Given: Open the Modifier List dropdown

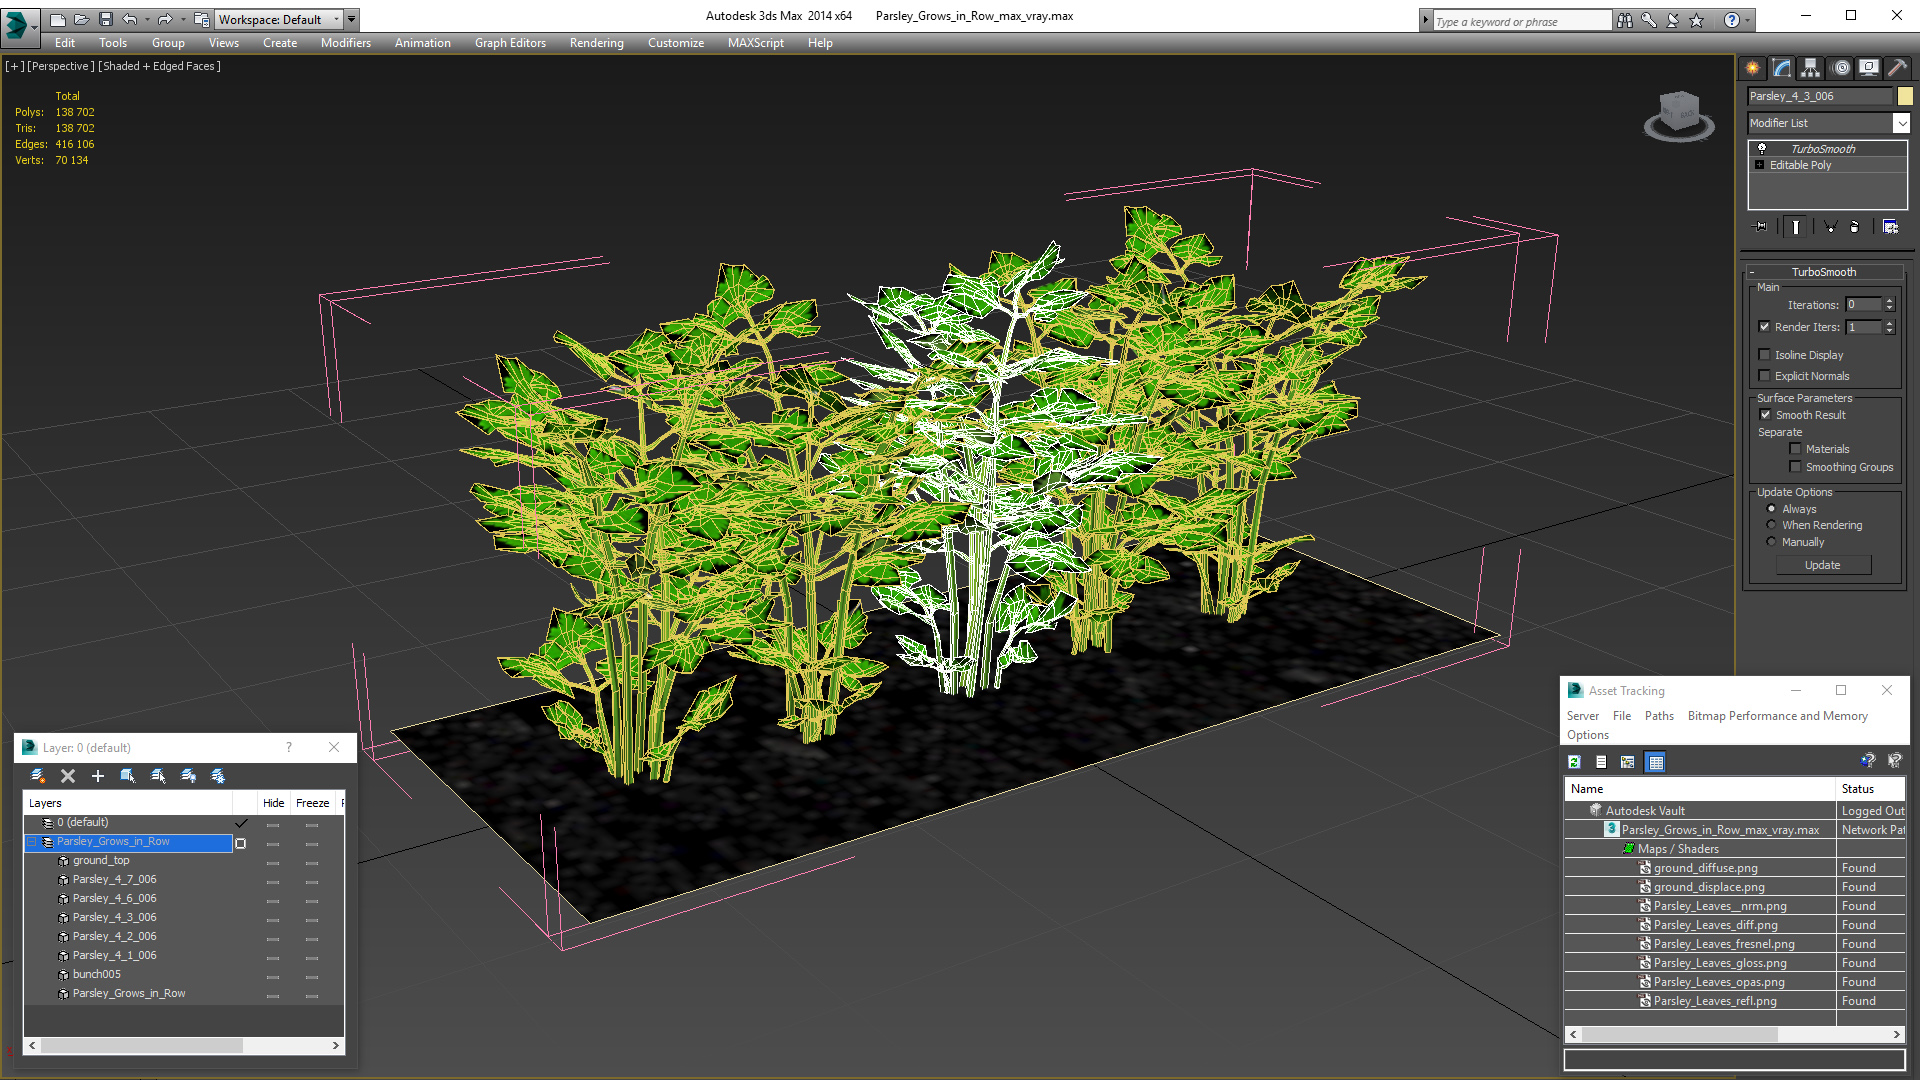Looking at the screenshot, I should [1901, 123].
